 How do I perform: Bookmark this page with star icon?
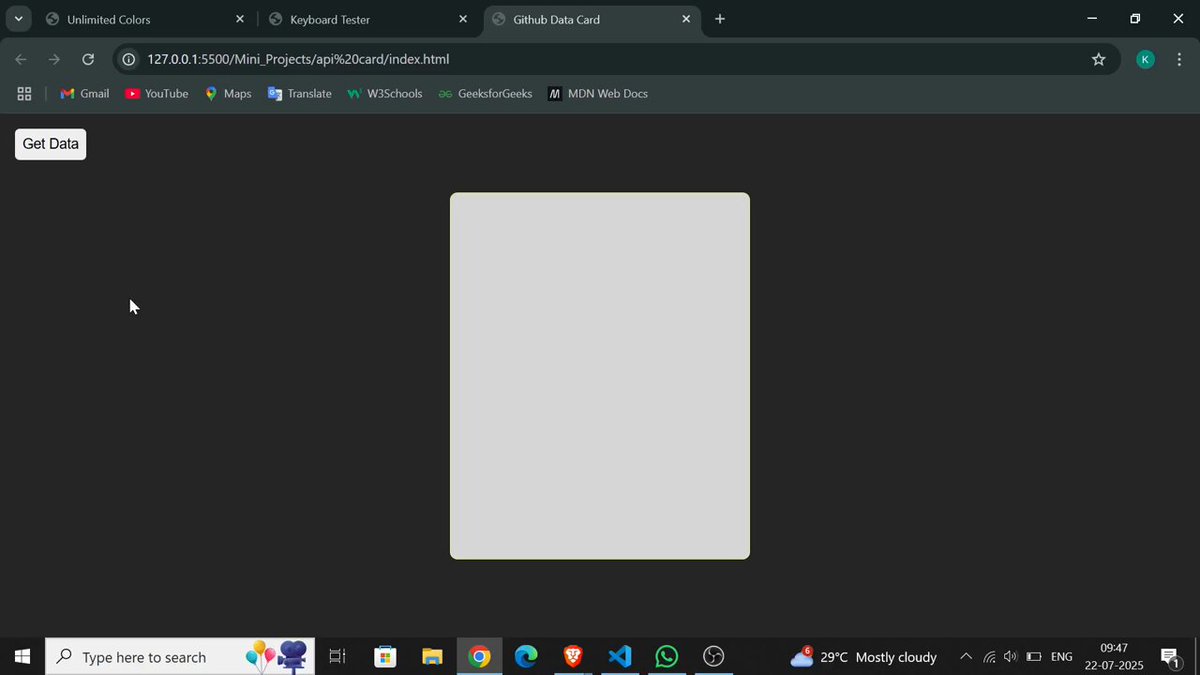(x=1098, y=59)
